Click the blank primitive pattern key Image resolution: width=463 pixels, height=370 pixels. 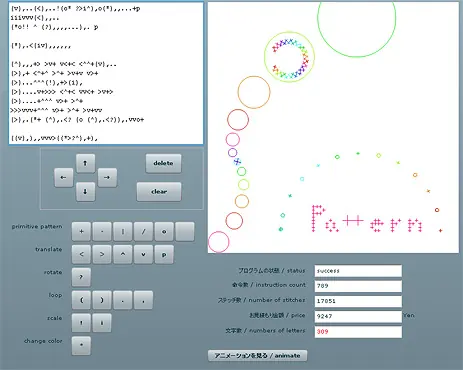(x=185, y=232)
